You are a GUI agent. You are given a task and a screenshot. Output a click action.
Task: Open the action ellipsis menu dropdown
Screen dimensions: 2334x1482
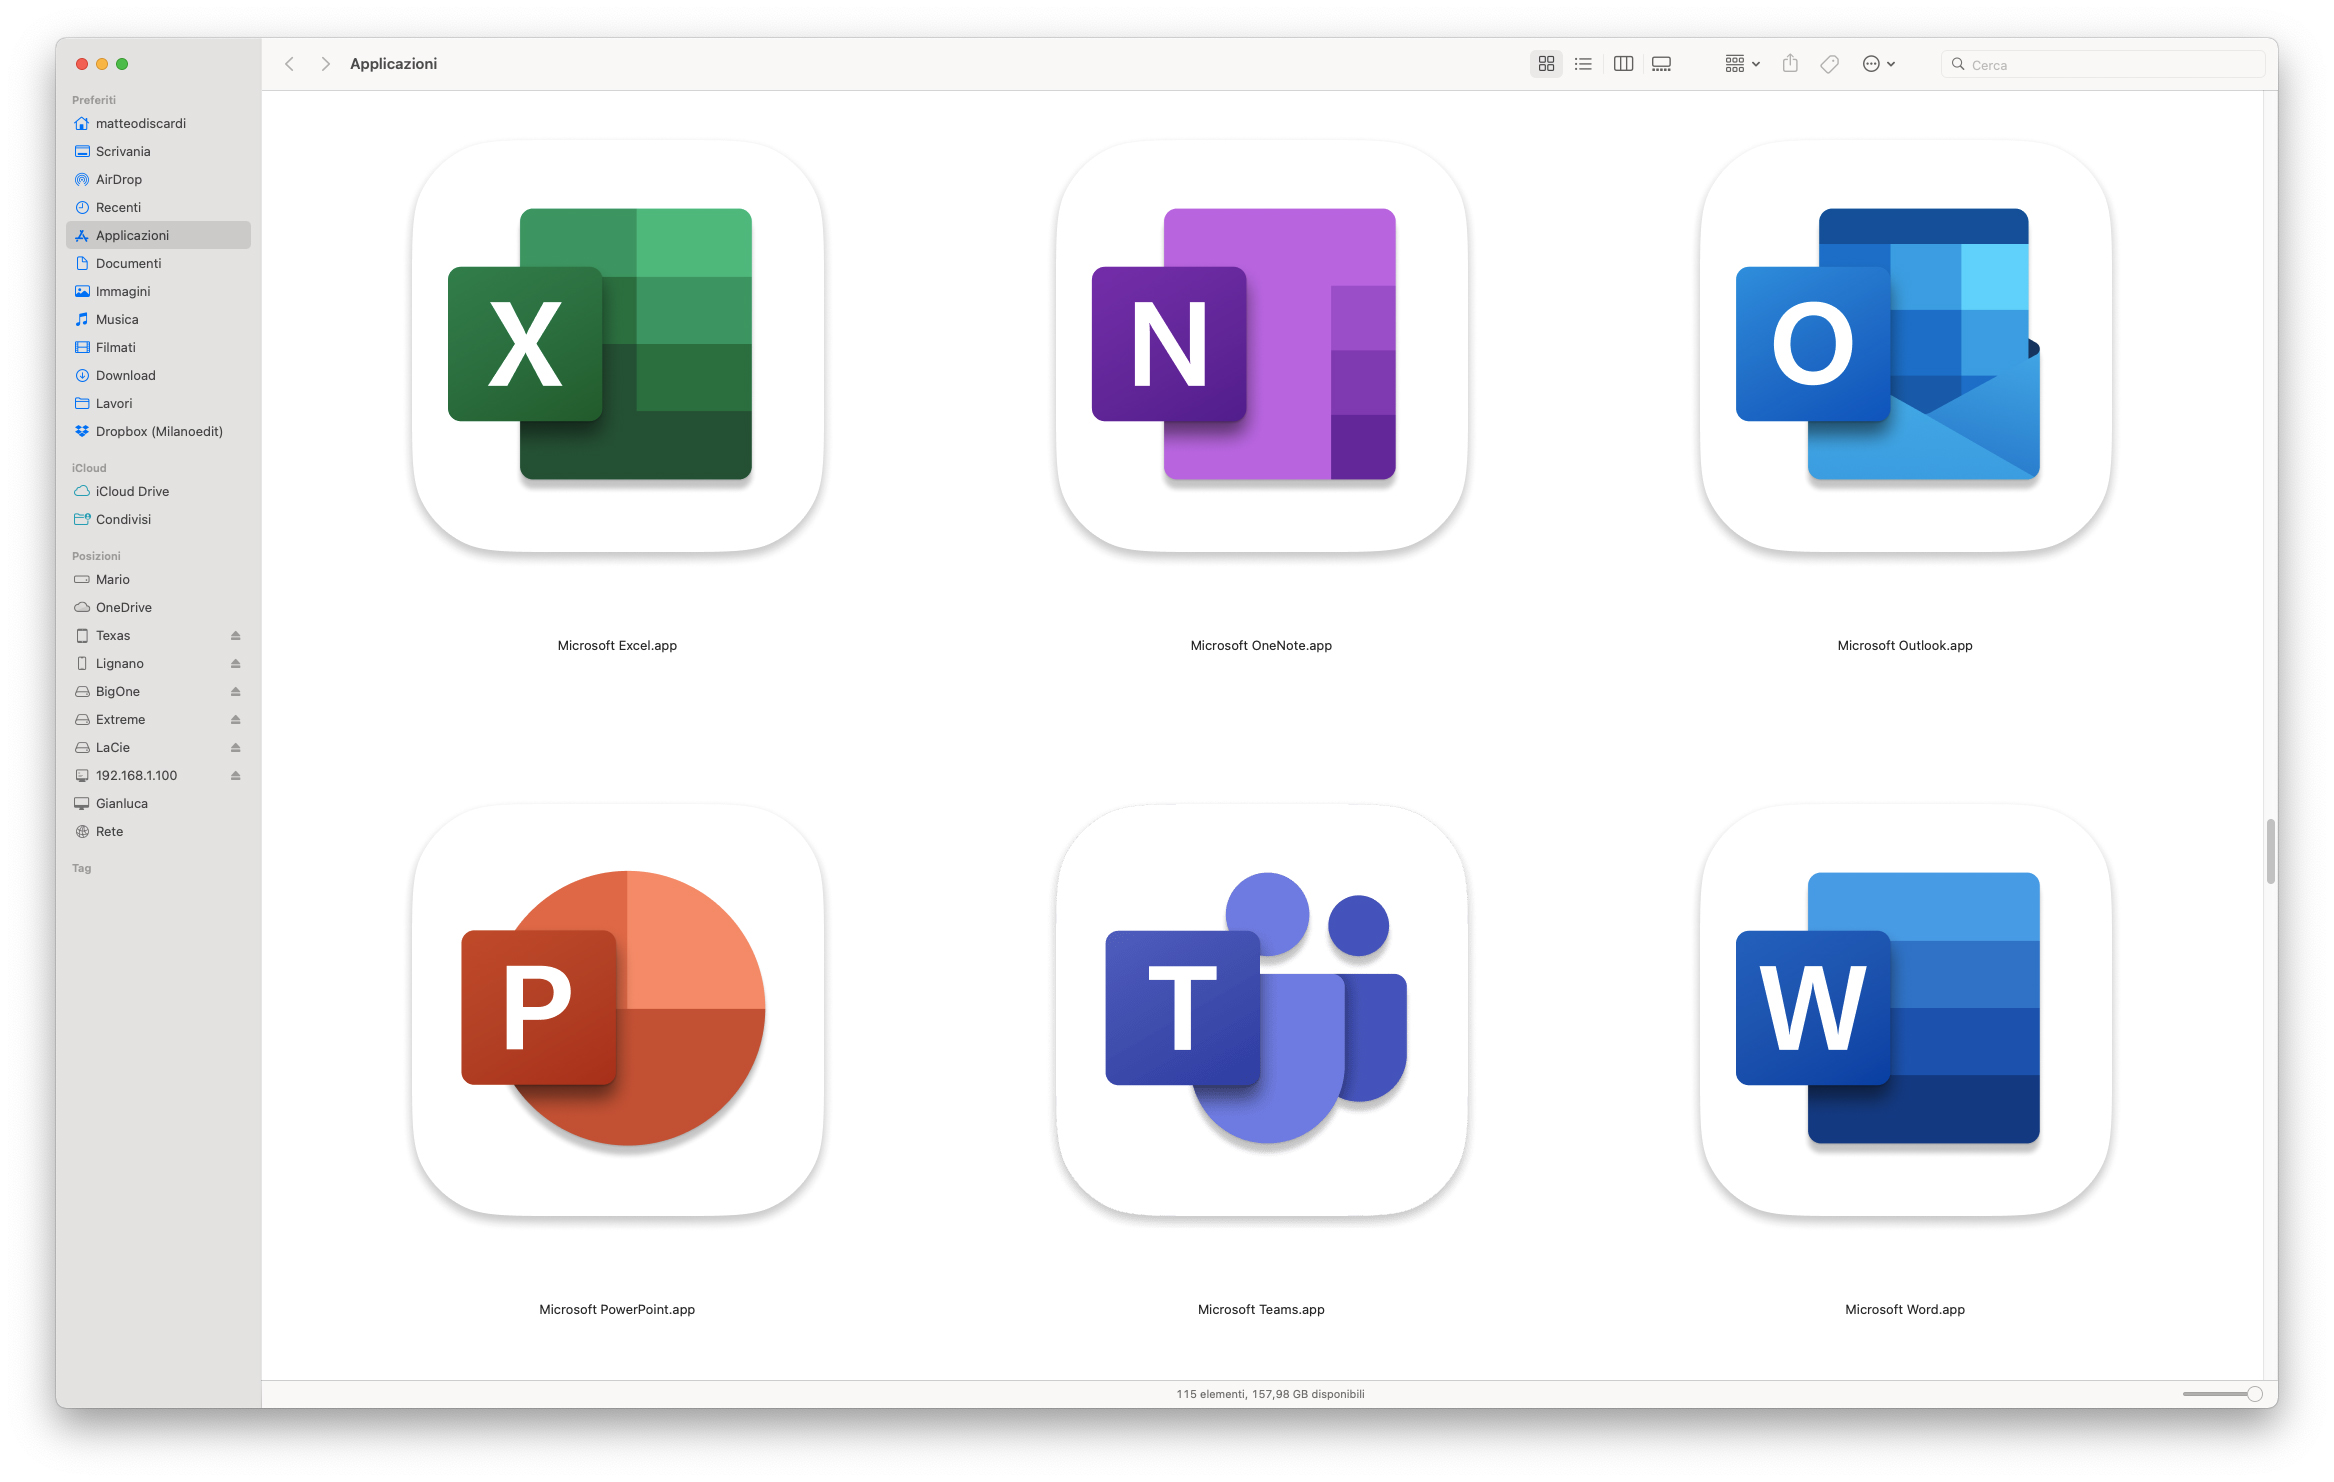point(1878,64)
